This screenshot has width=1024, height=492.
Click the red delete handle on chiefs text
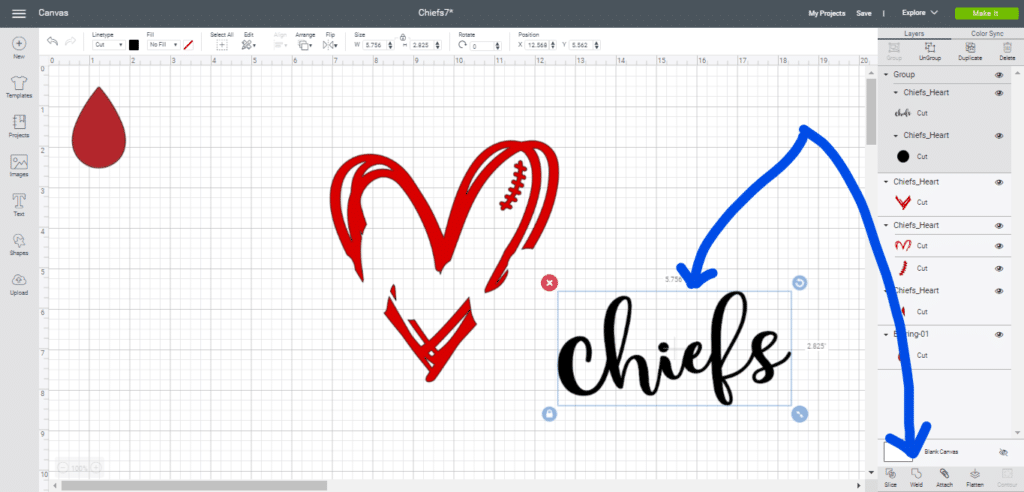[550, 282]
